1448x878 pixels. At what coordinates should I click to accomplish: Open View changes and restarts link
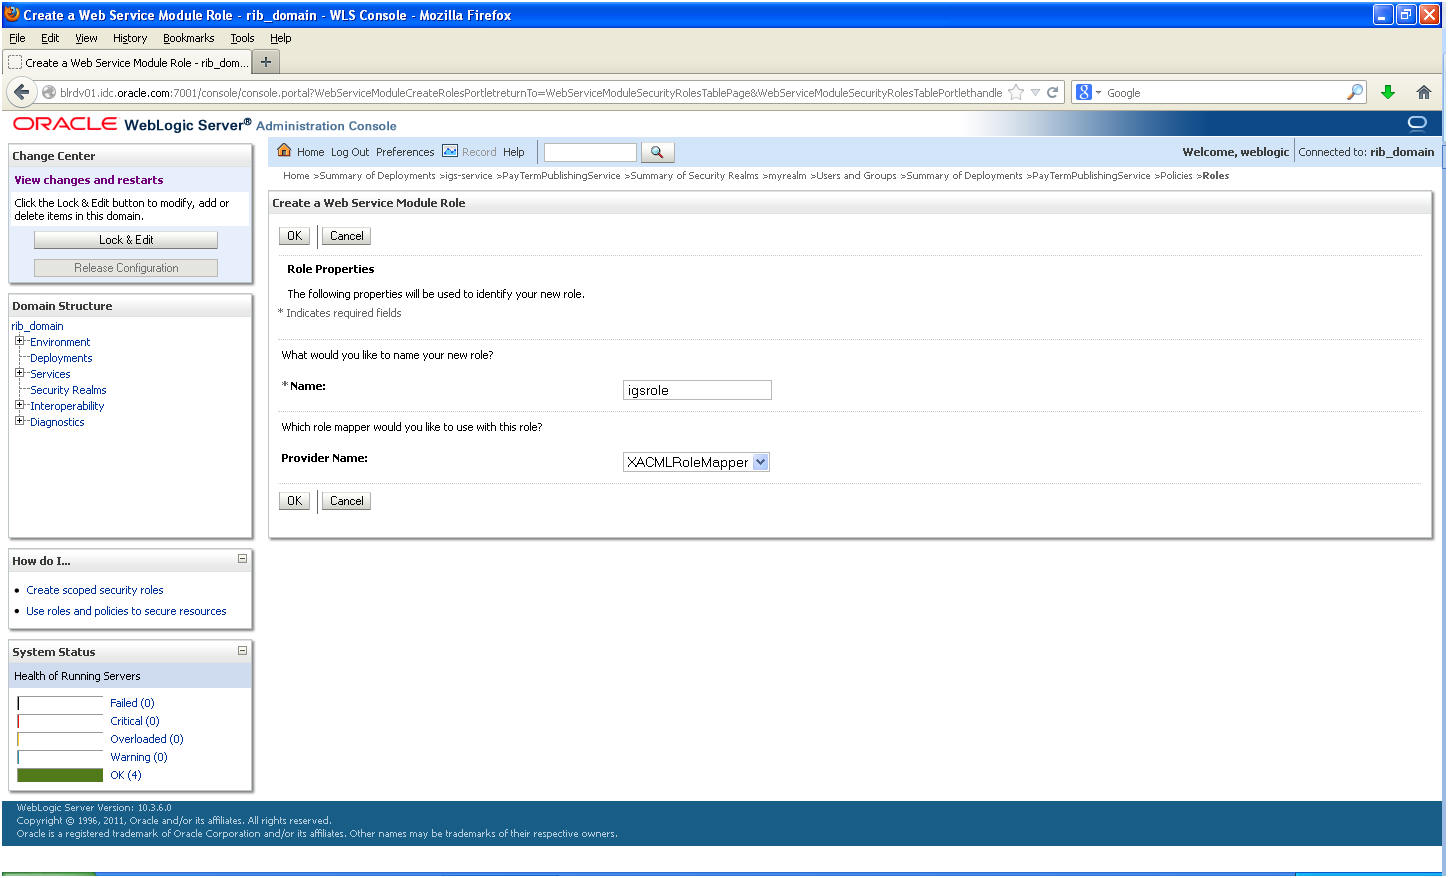[x=88, y=180]
